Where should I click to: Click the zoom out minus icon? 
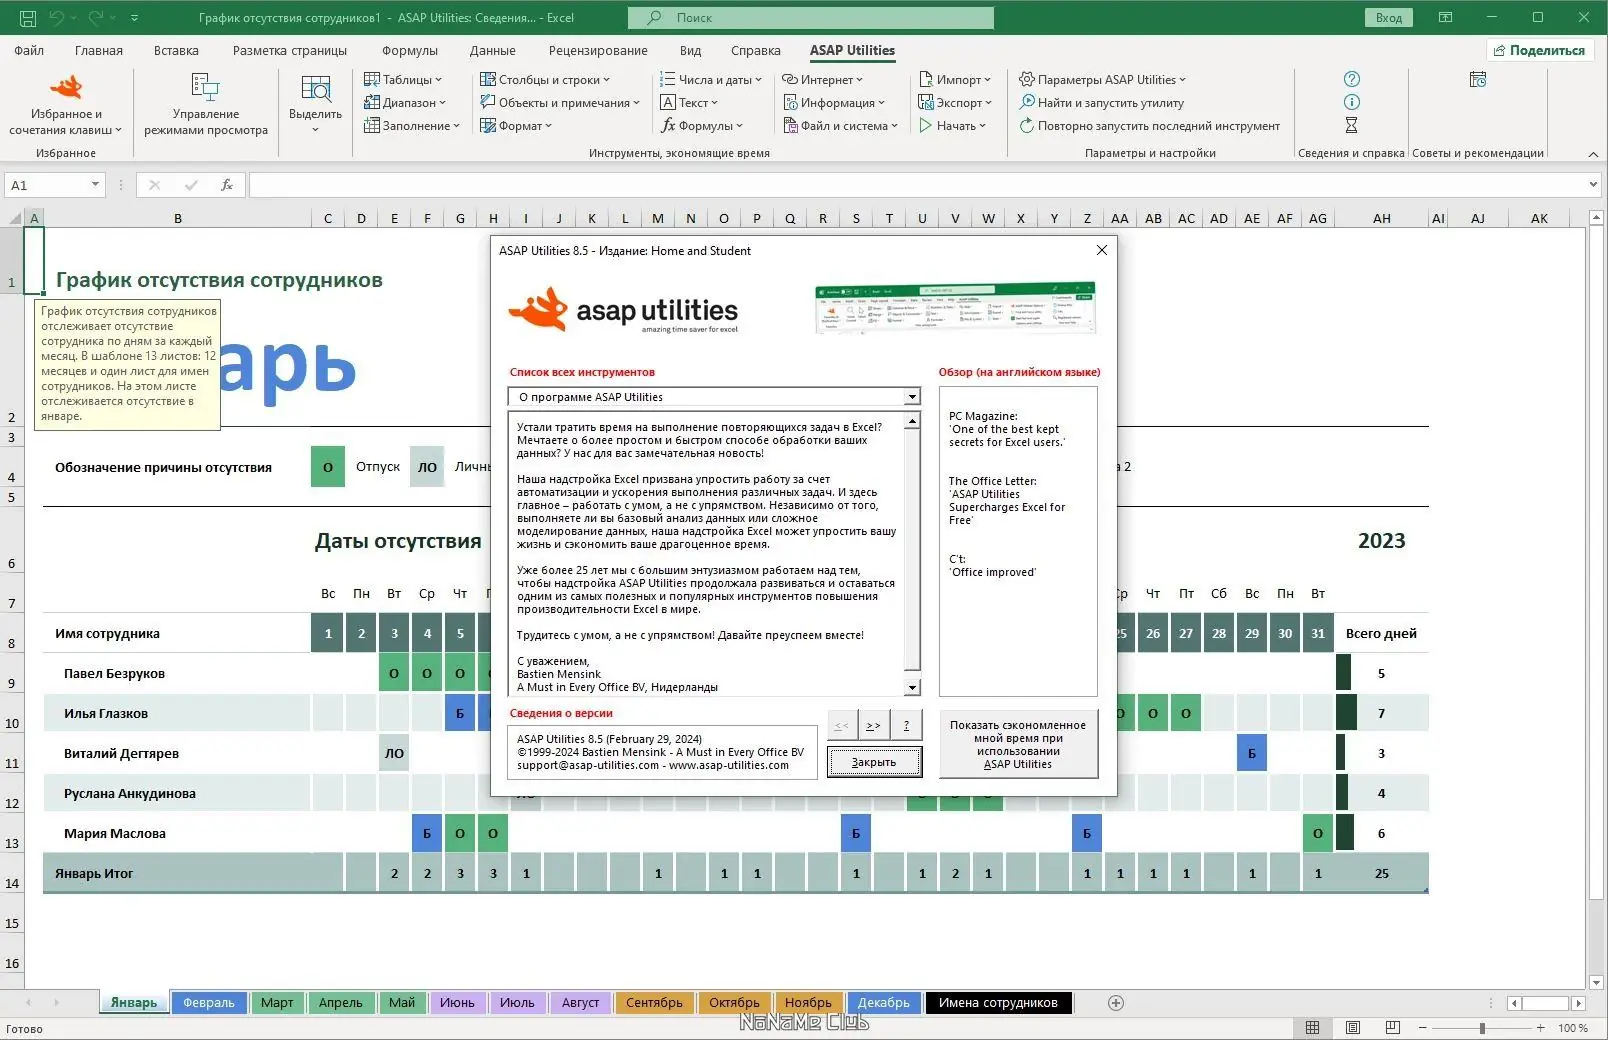1423,1028
